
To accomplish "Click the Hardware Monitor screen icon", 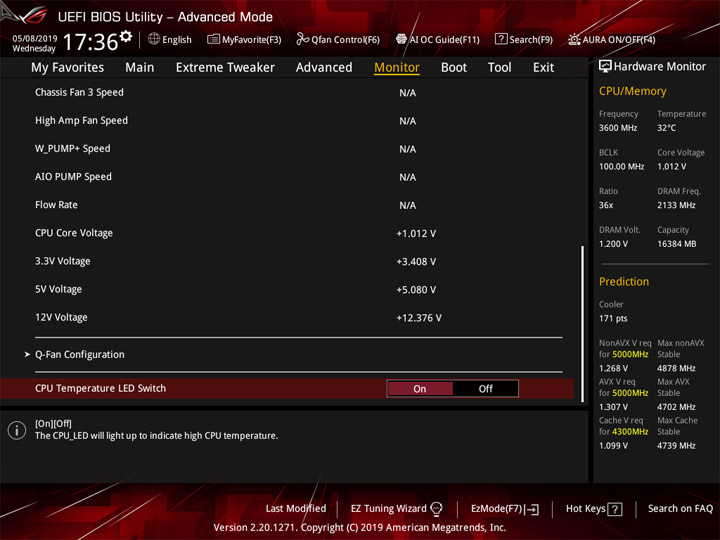I will 605,66.
